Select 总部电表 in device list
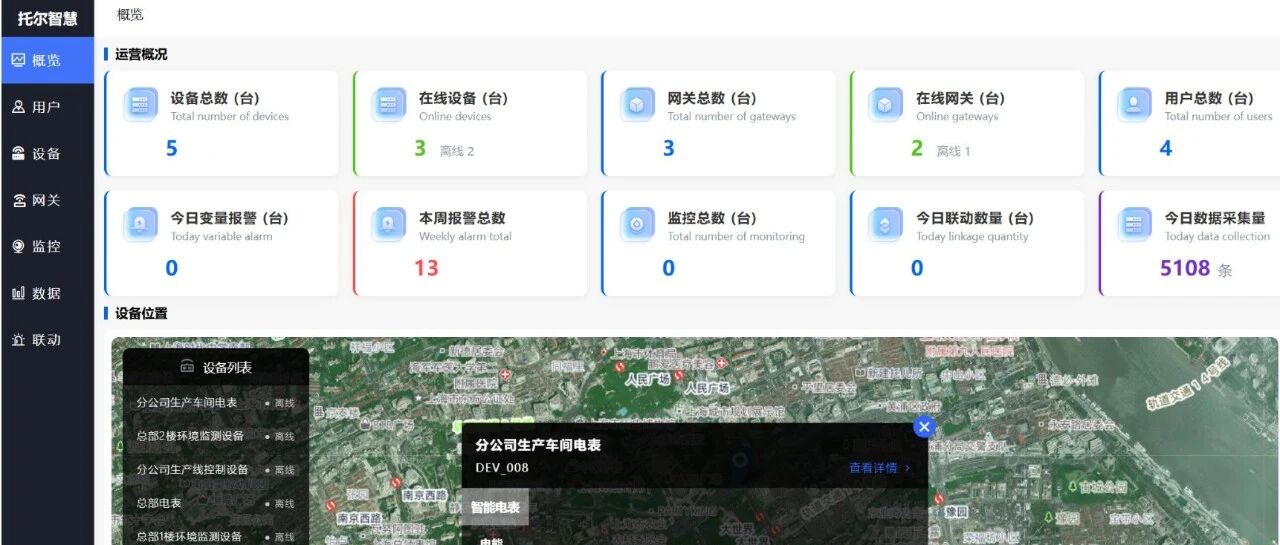 (216, 503)
